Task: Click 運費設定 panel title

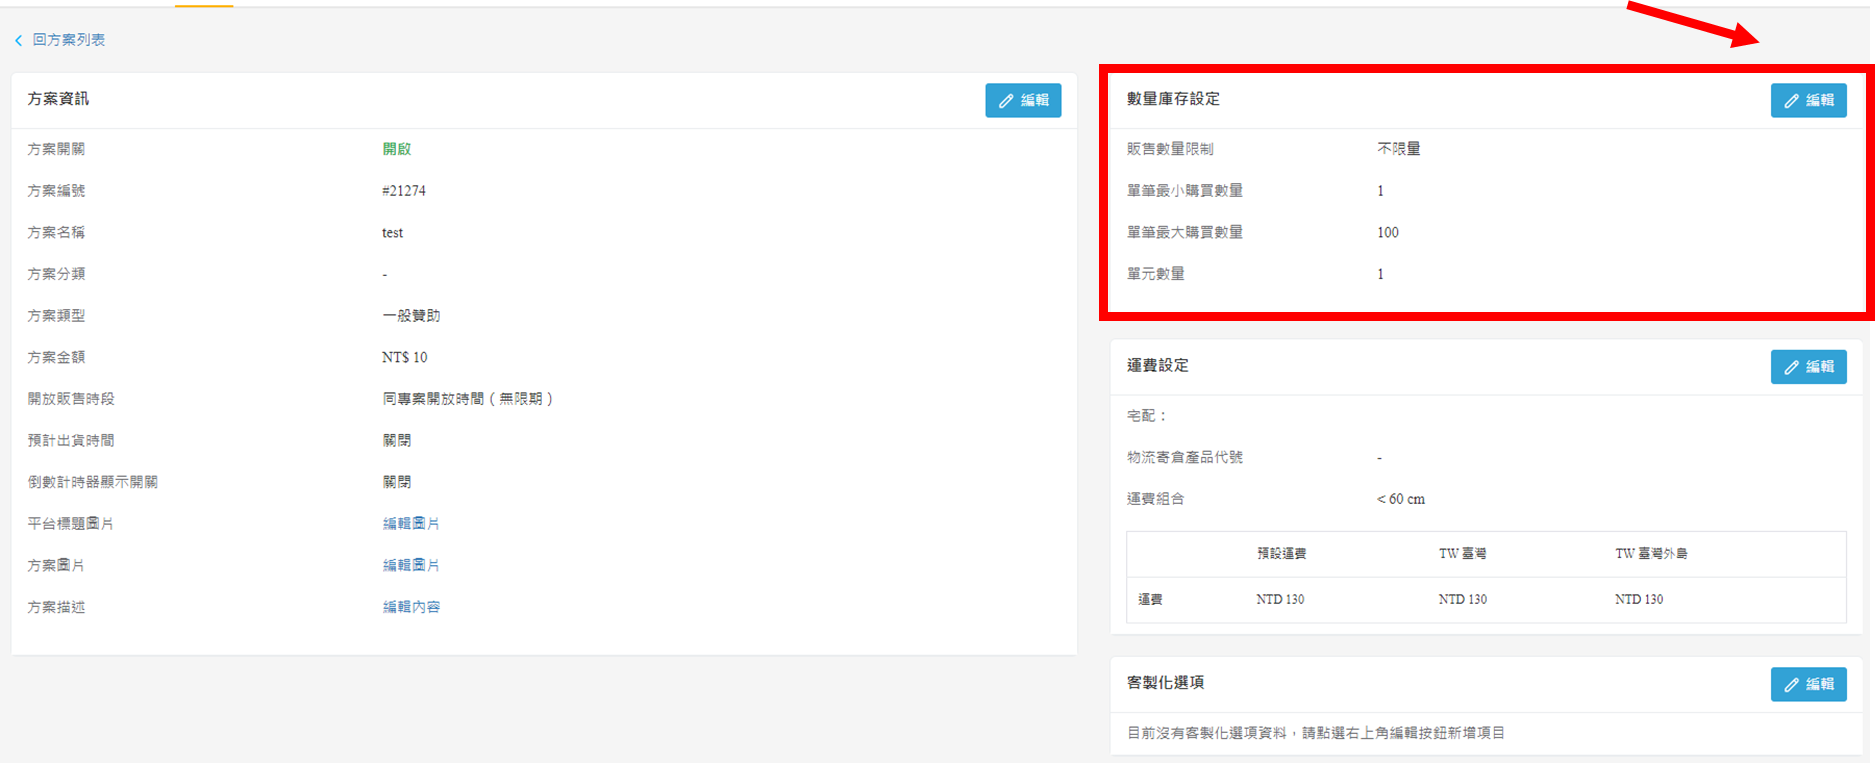Action: click(x=1158, y=366)
